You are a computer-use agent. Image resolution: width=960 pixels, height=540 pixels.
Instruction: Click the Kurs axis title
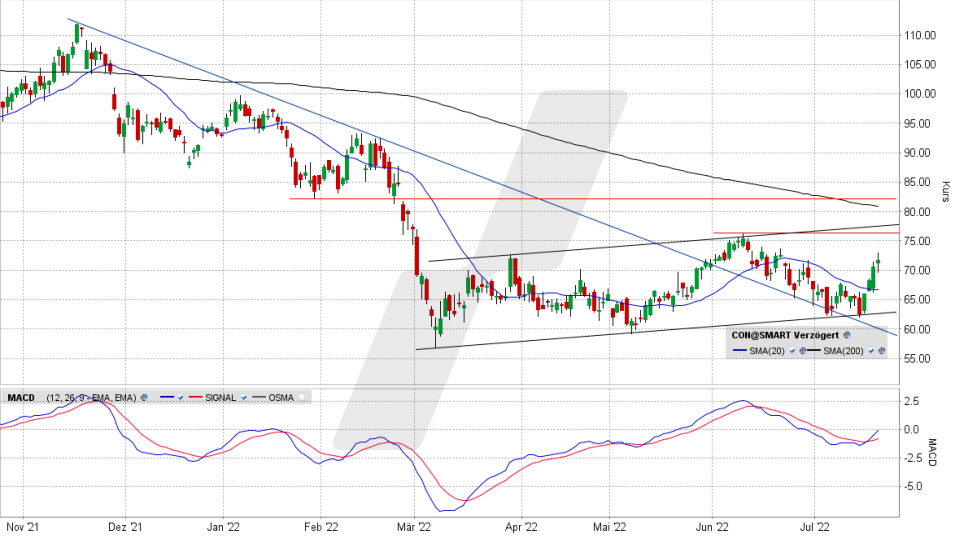(x=946, y=192)
